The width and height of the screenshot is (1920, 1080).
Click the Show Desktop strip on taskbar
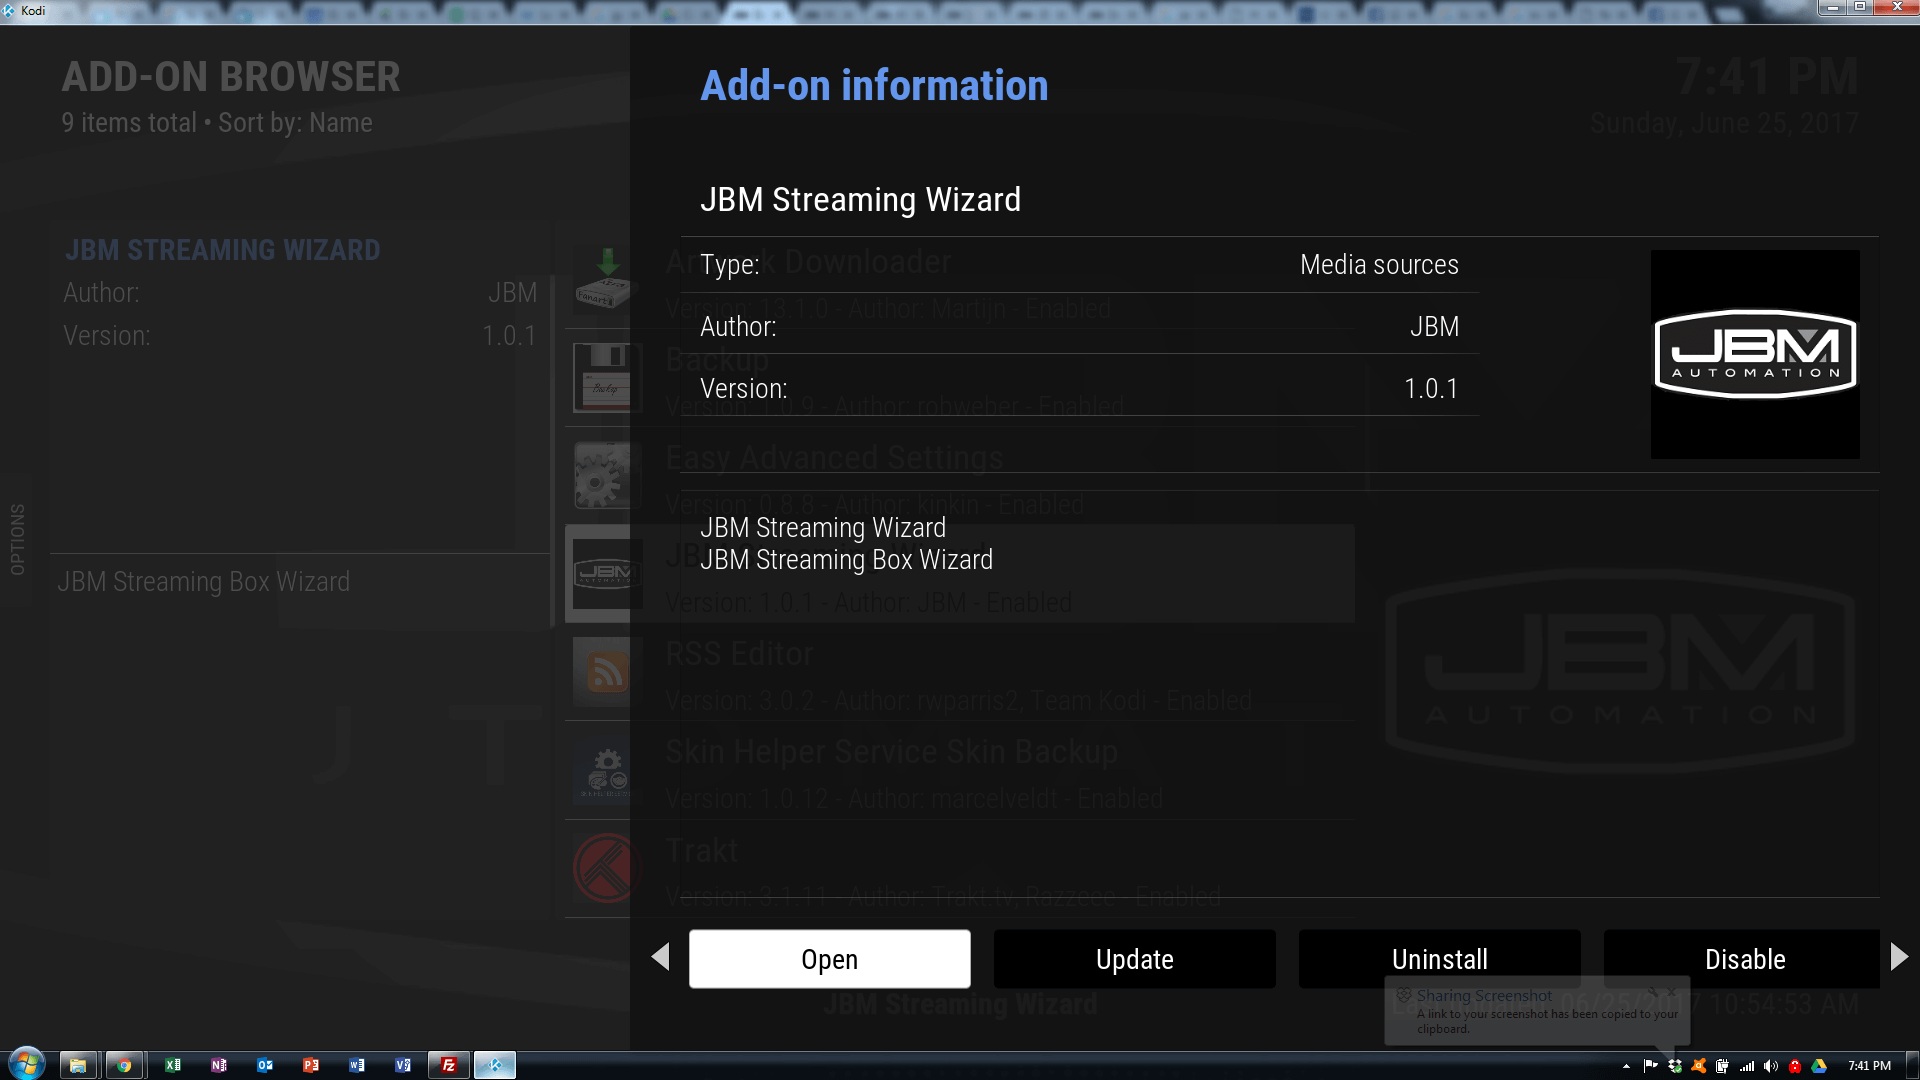1912,1065
